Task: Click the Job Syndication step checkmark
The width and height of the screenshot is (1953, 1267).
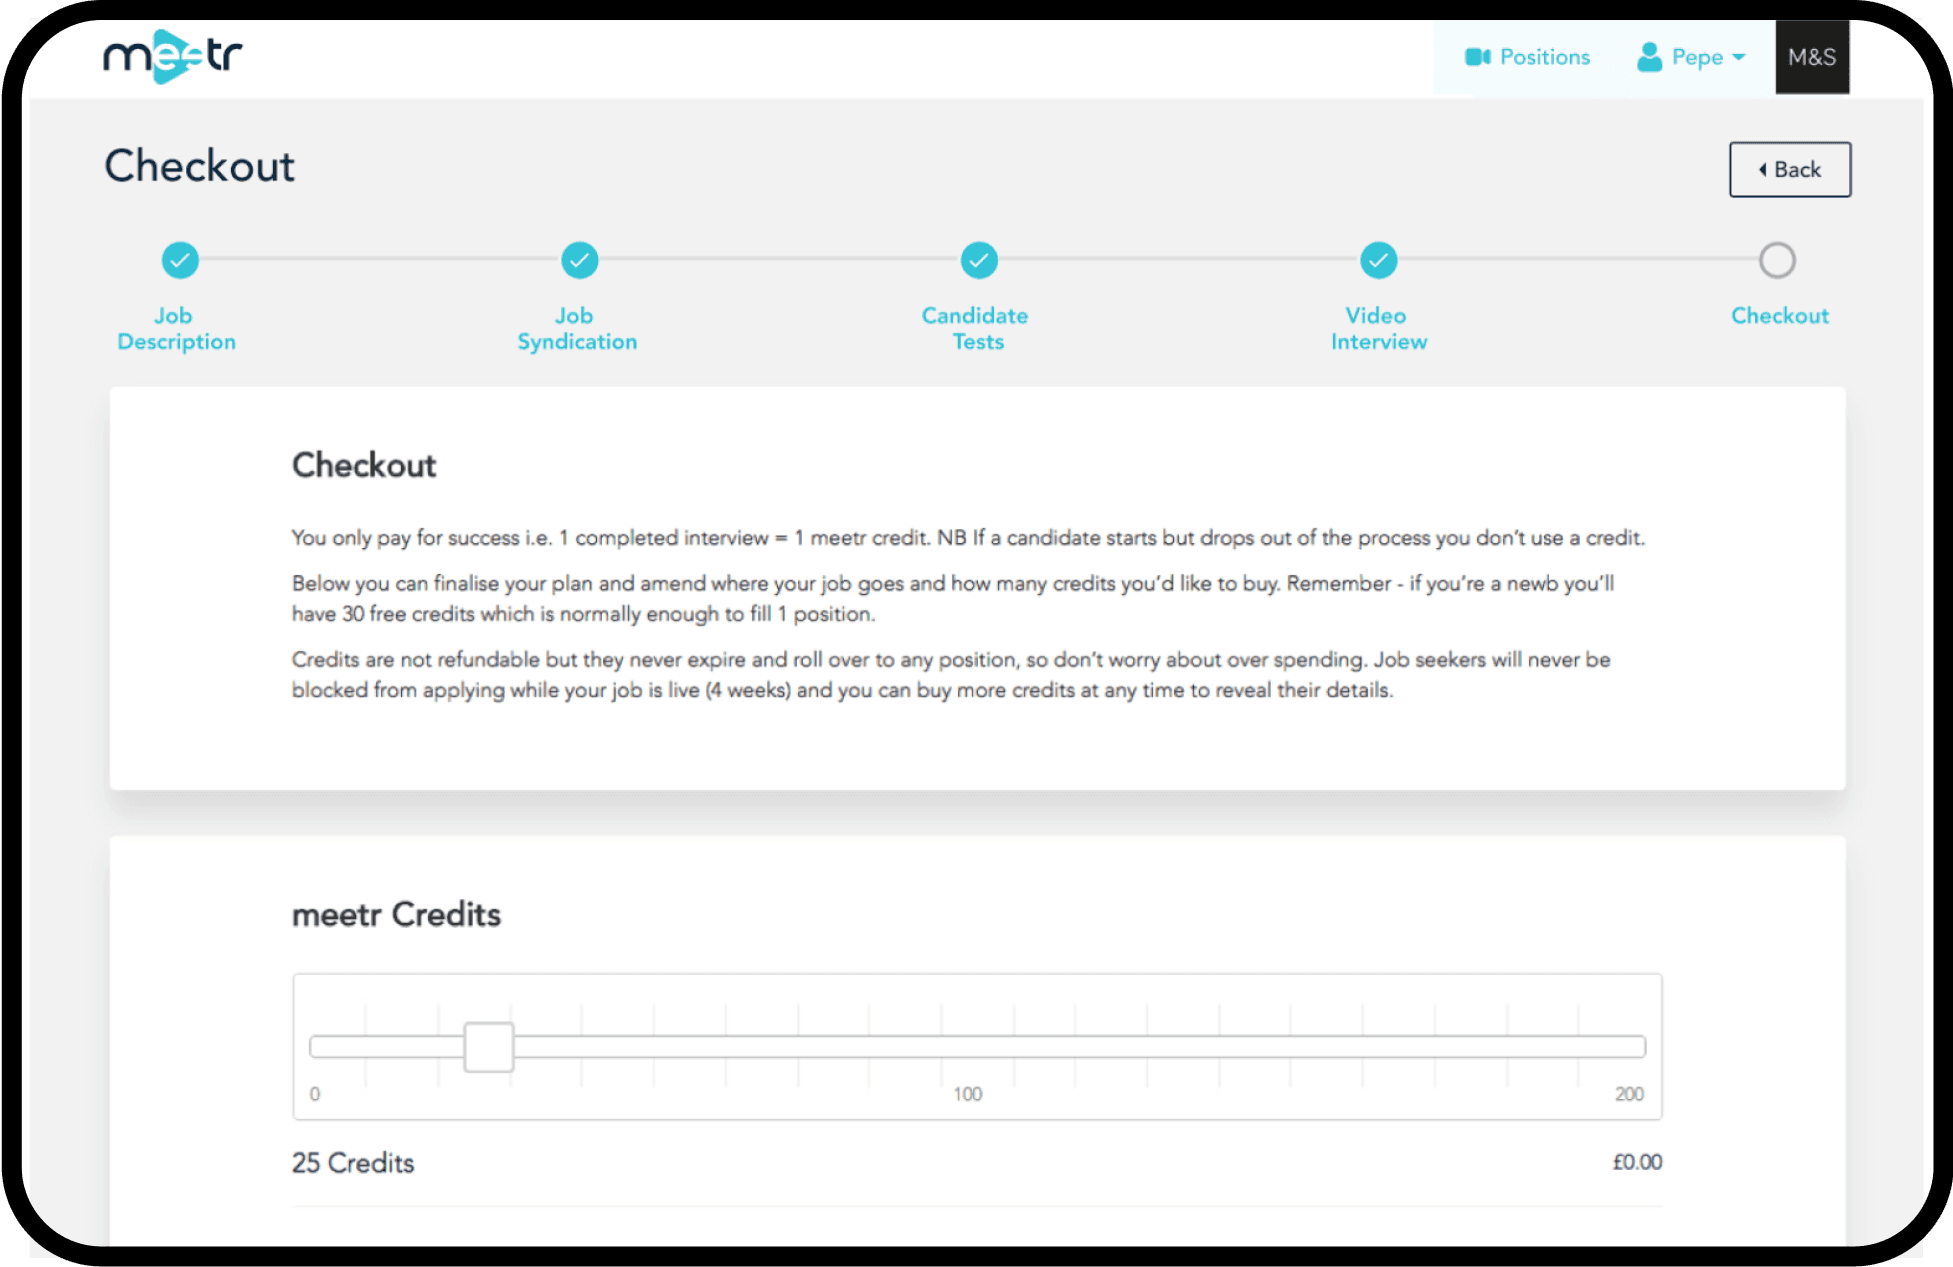Action: 579,260
